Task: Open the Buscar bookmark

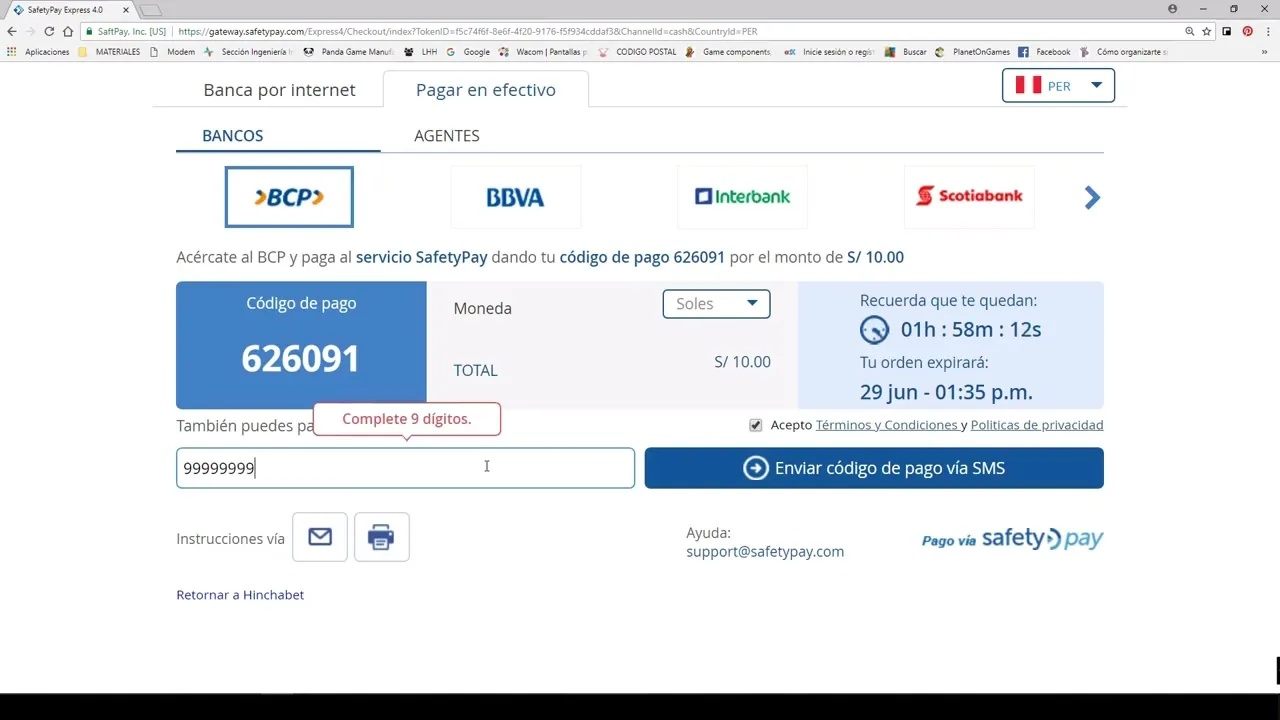Action: [x=906, y=52]
